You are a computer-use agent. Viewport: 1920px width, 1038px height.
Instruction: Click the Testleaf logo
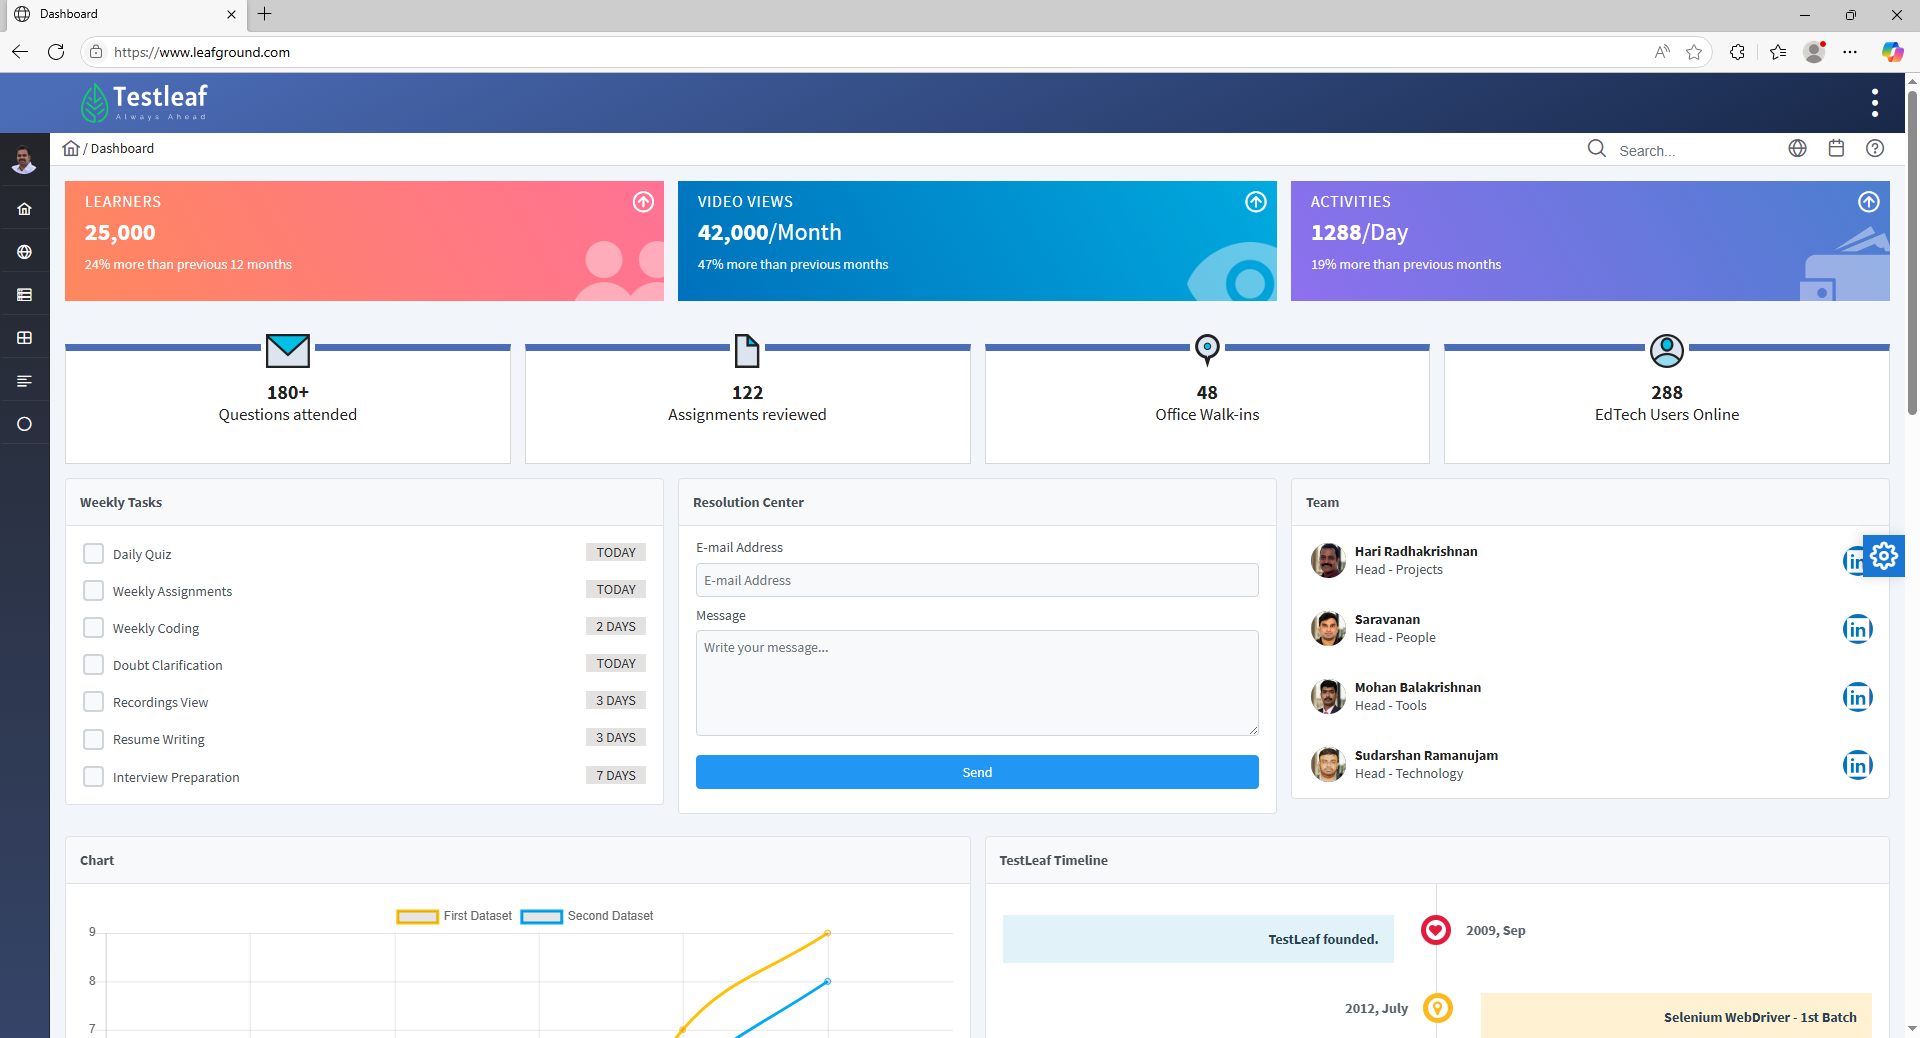click(144, 102)
